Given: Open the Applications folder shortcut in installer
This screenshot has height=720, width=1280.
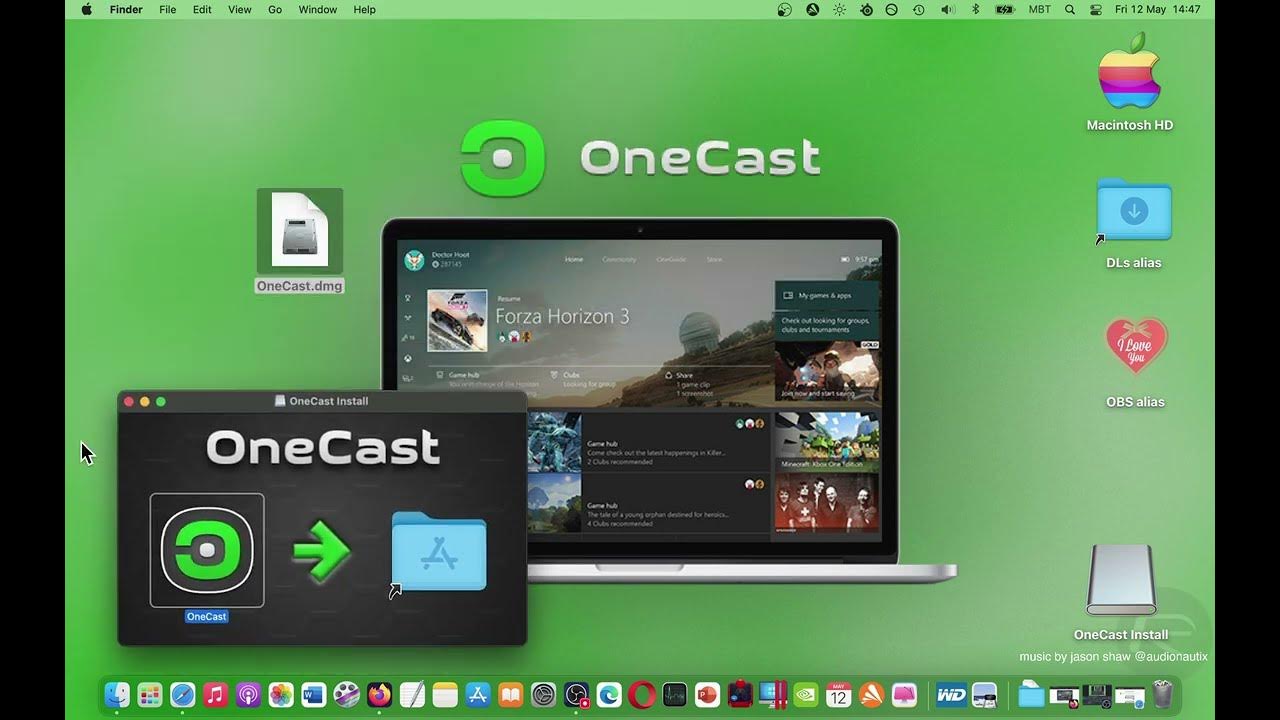Looking at the screenshot, I should tap(438, 552).
